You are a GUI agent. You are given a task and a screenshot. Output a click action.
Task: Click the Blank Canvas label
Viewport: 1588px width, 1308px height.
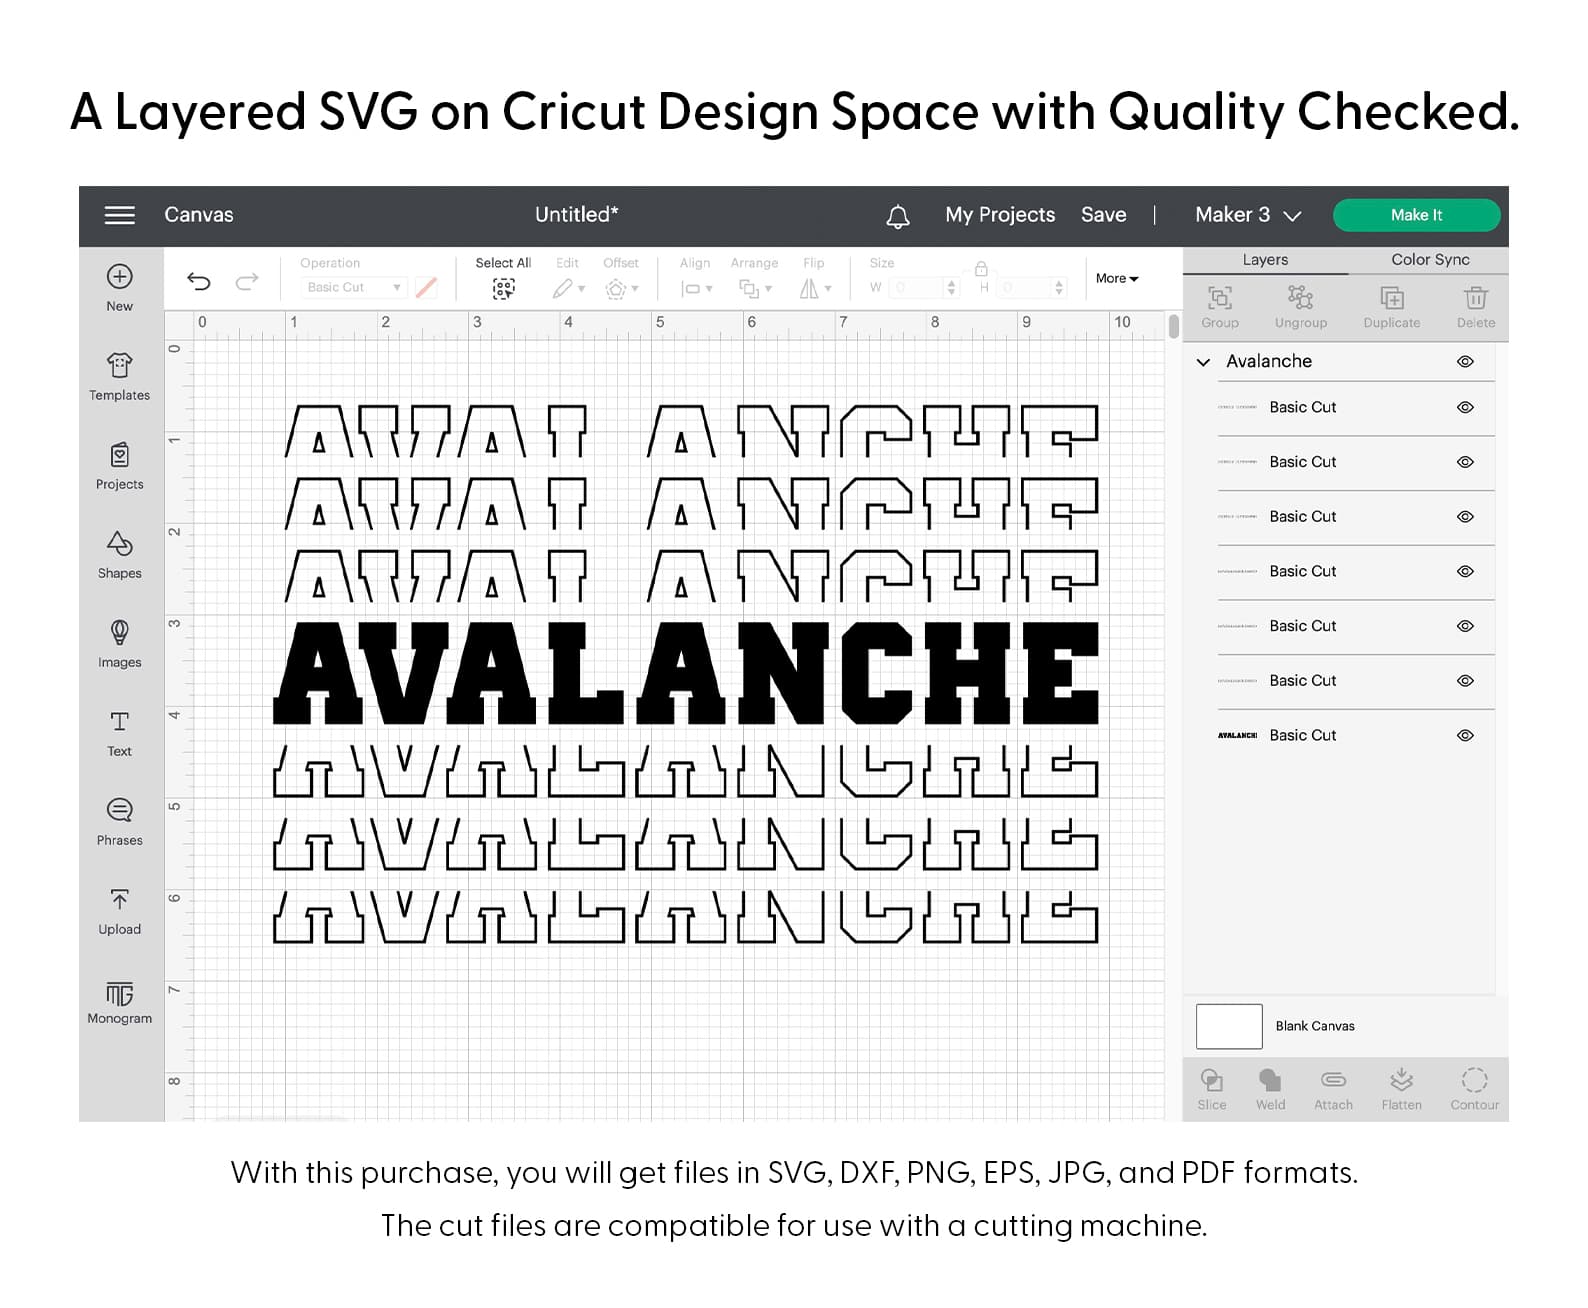[1314, 1026]
